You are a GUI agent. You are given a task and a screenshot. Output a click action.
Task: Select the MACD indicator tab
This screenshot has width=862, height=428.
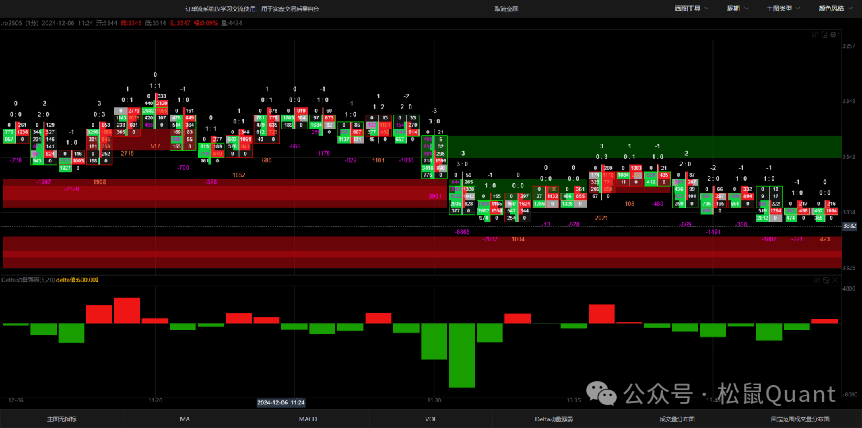pos(308,419)
